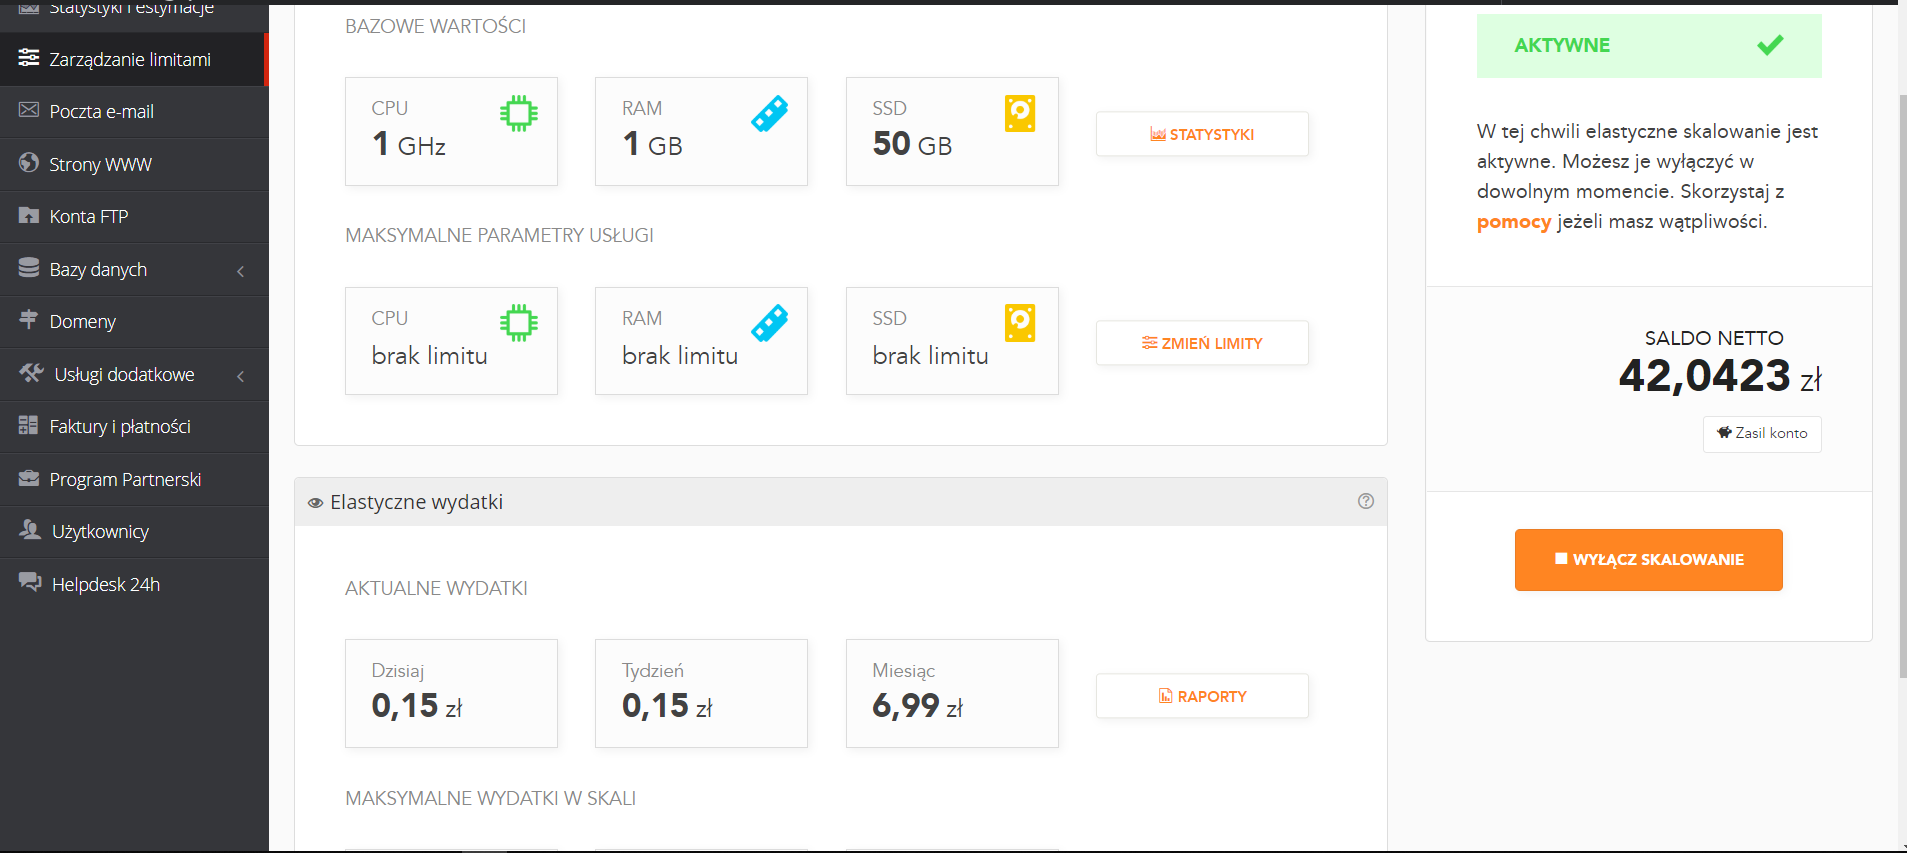1907x853 pixels.
Task: Expand the Bazy danych submenu
Action: [x=240, y=271]
